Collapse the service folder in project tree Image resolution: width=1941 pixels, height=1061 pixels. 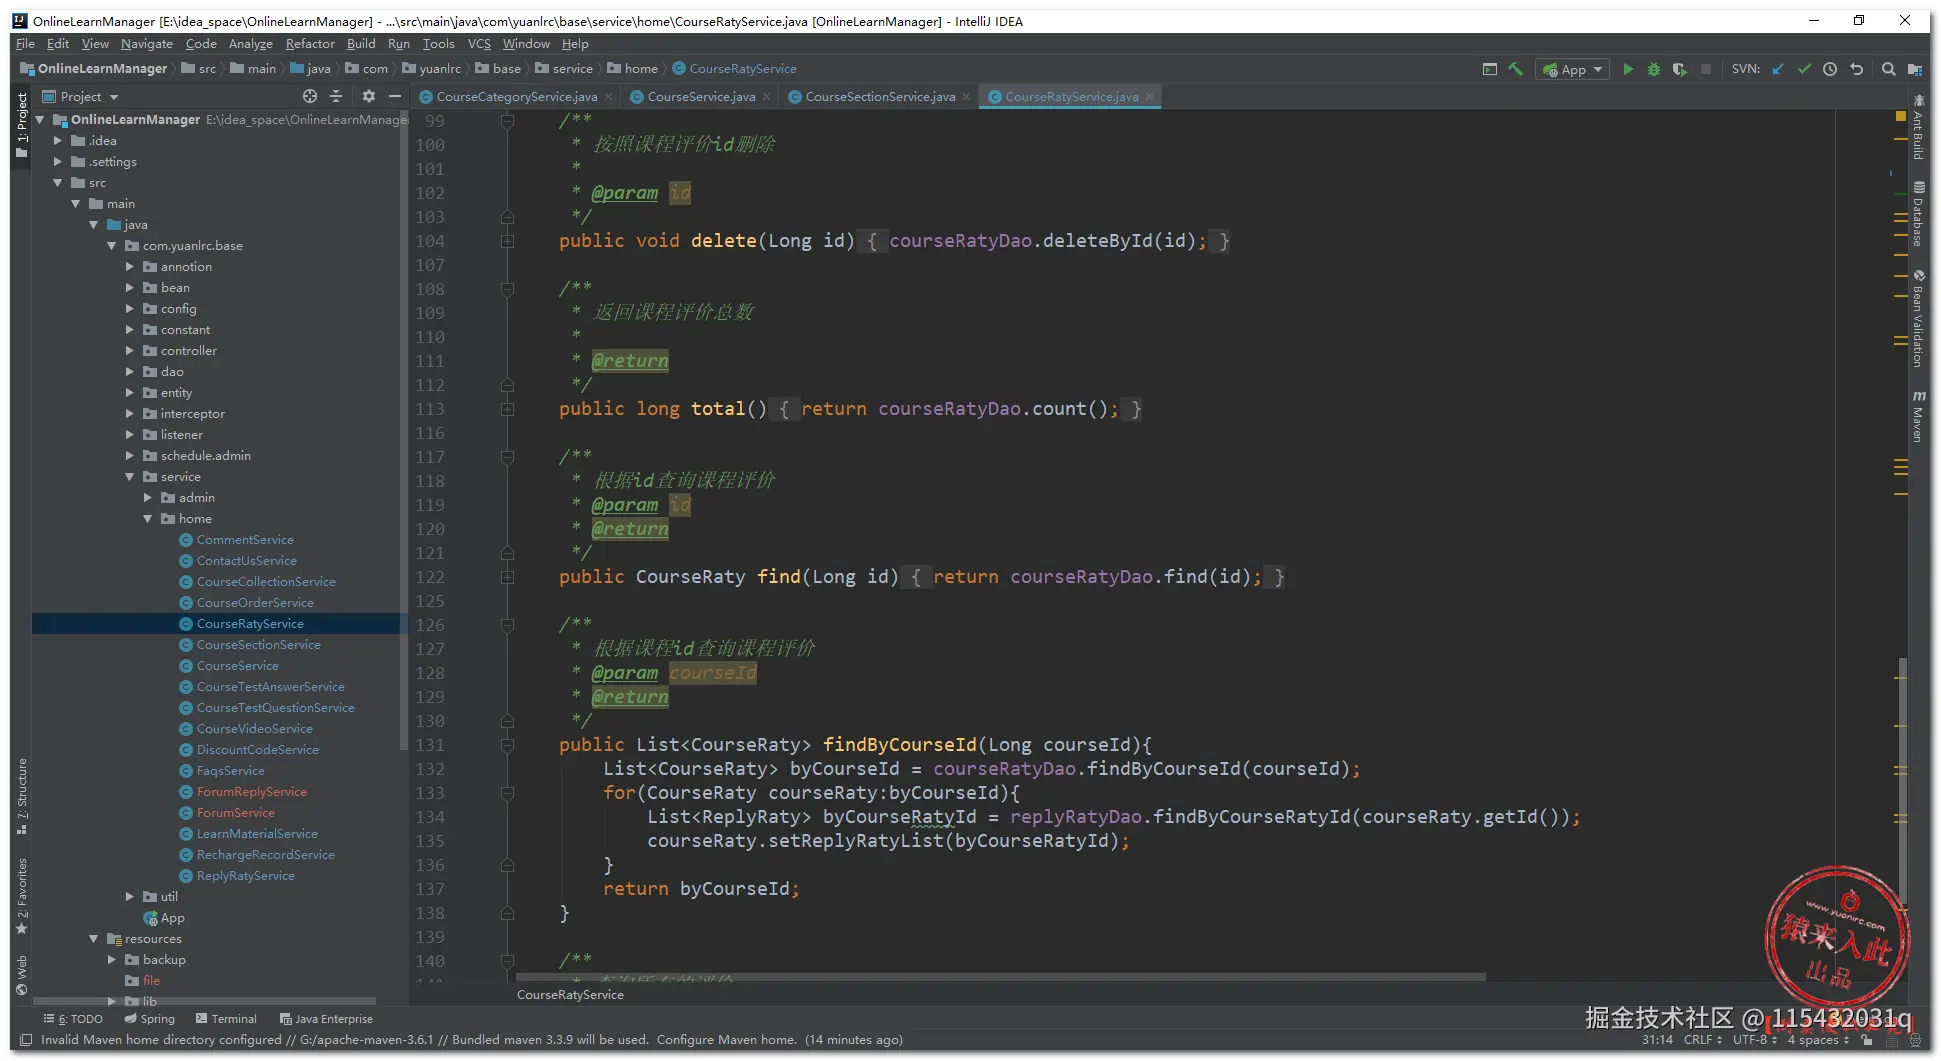click(130, 477)
